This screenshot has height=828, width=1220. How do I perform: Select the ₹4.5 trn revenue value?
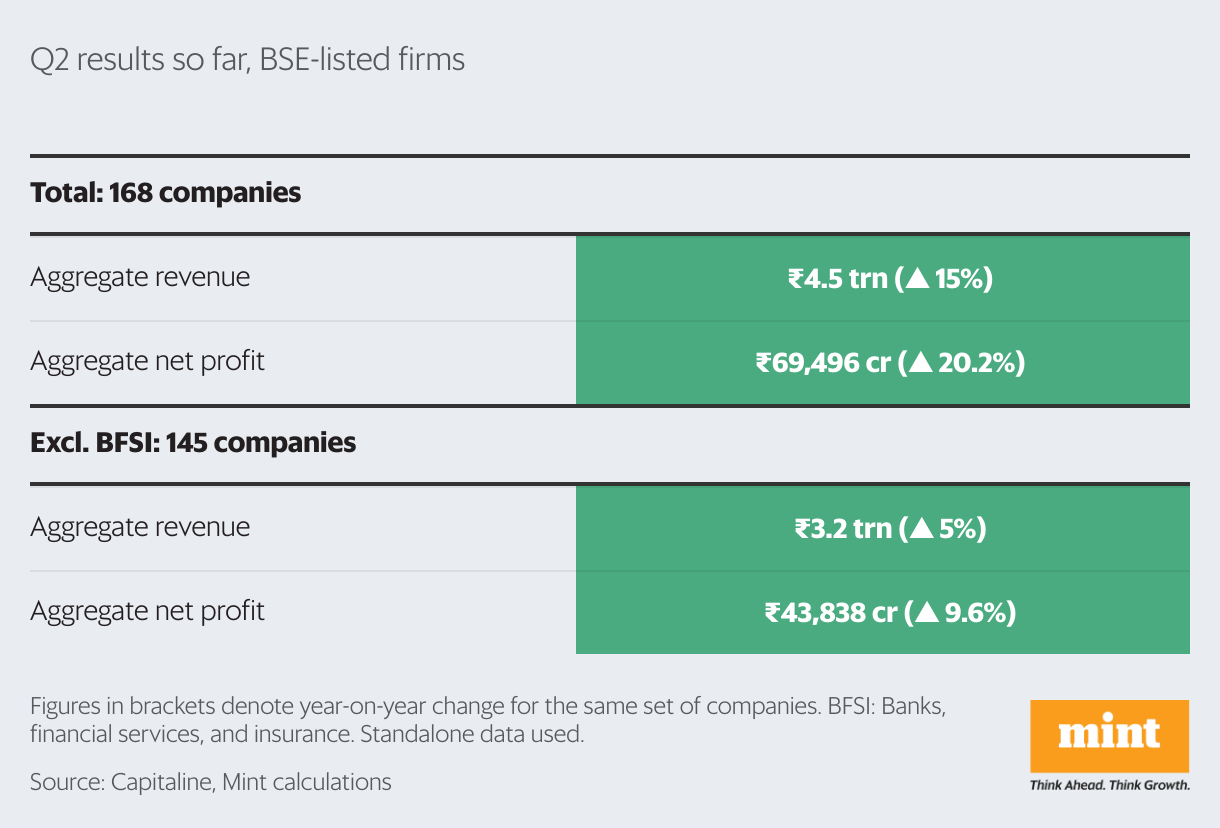point(837,278)
